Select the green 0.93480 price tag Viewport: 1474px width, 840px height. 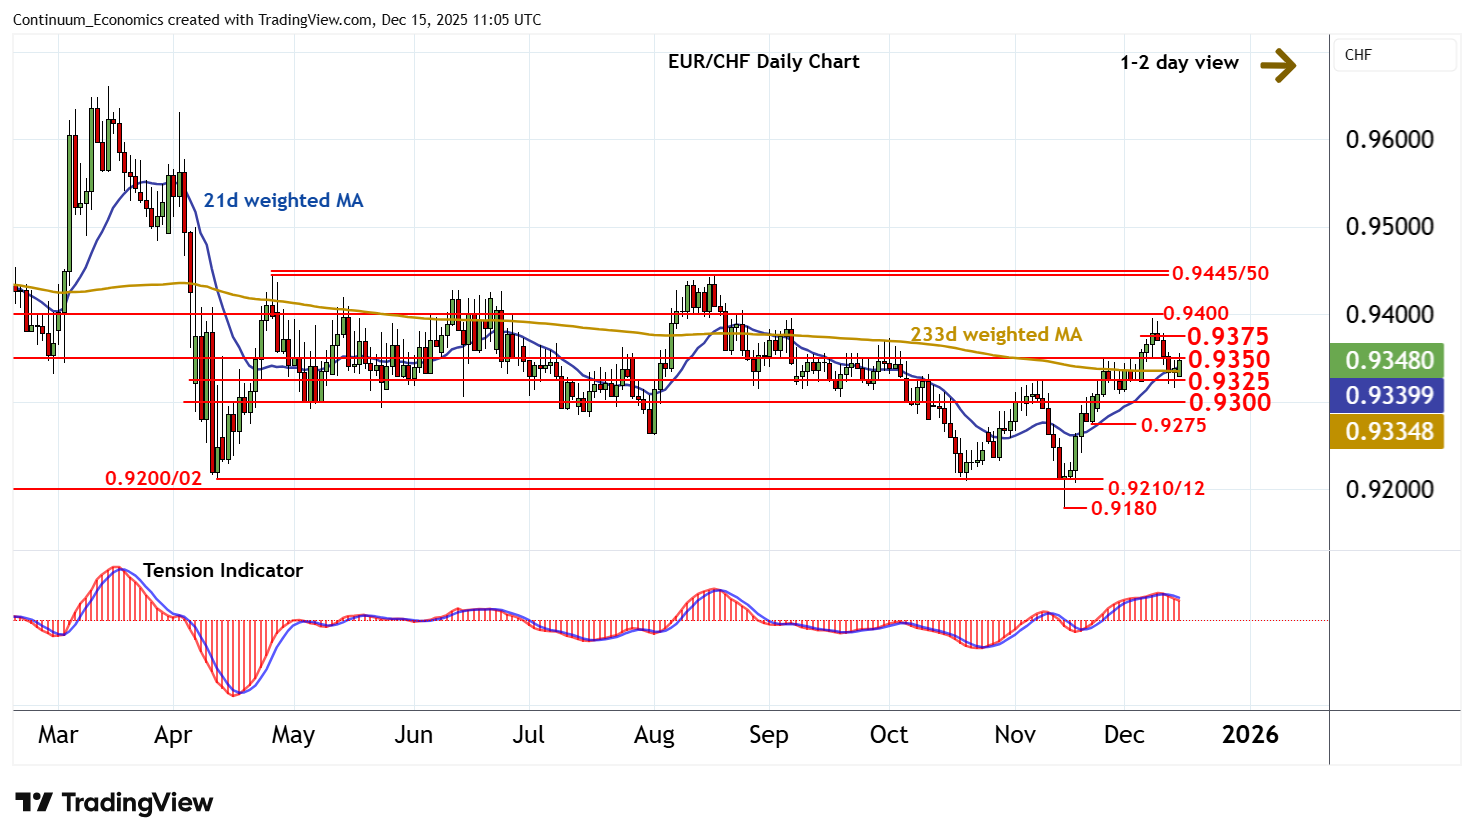pos(1389,360)
